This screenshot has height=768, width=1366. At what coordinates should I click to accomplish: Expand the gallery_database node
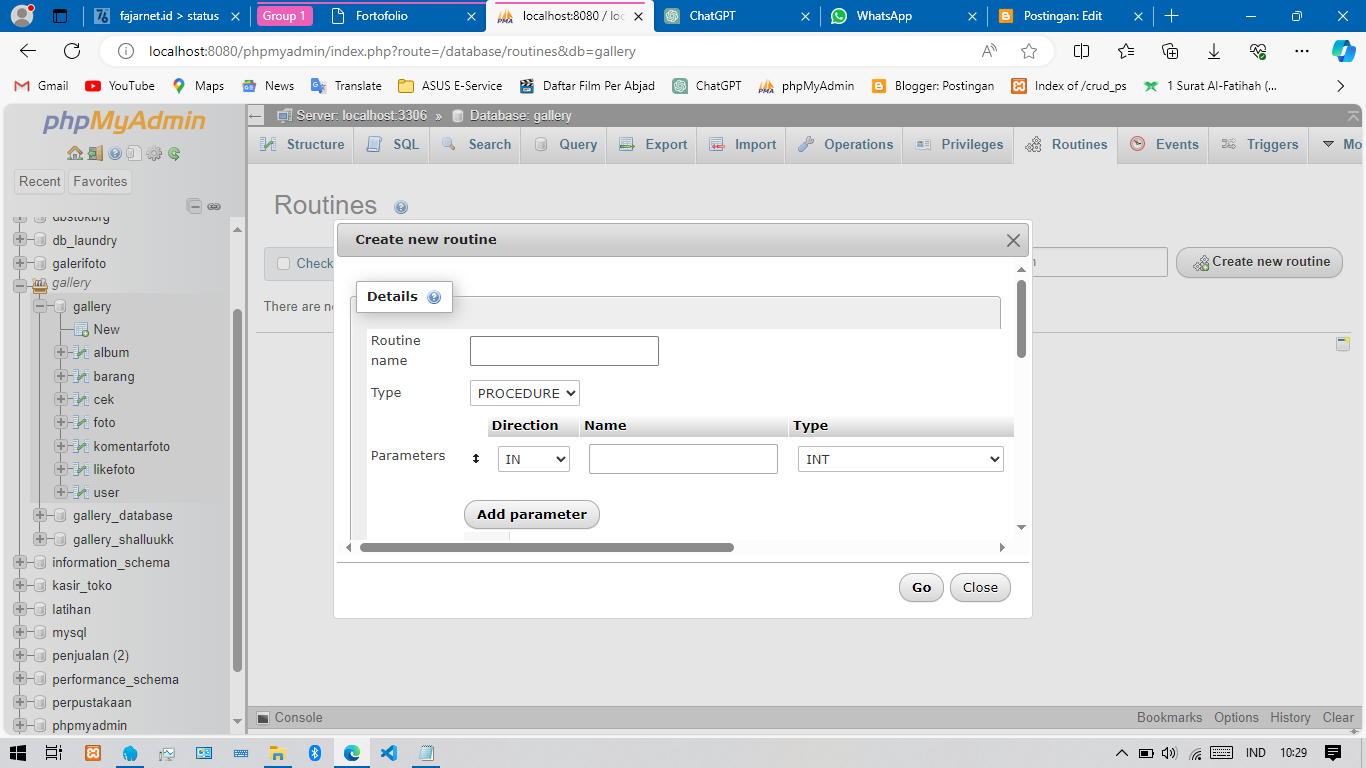(40, 516)
